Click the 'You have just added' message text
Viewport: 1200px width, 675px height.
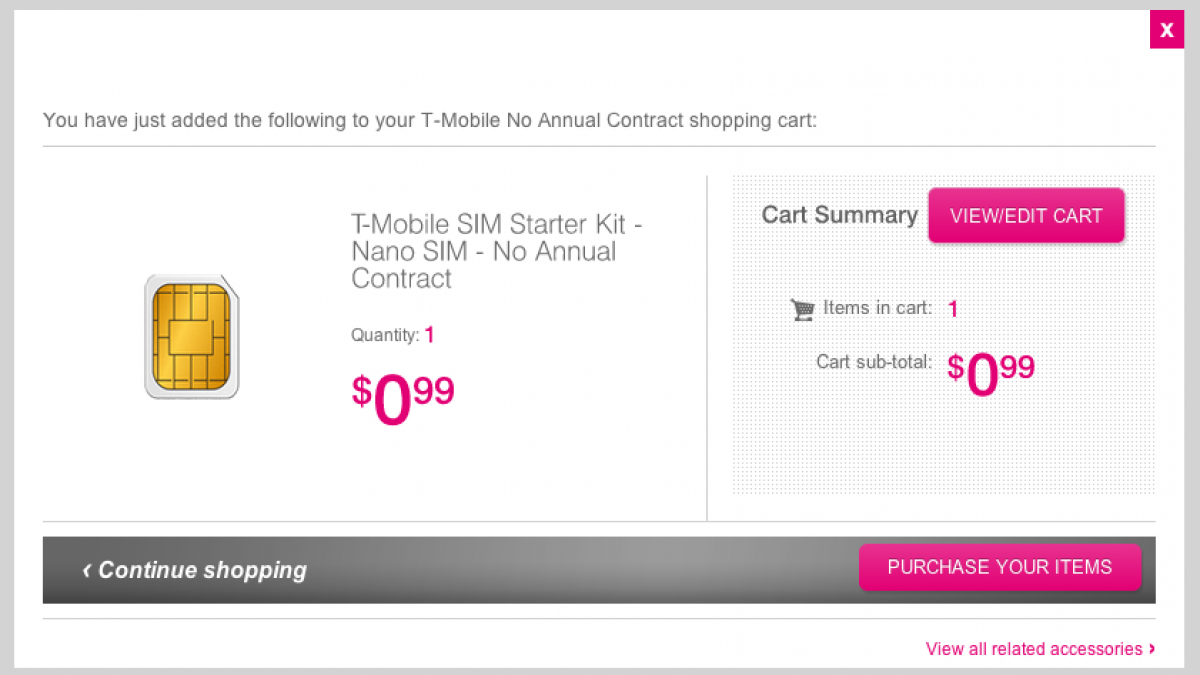(430, 121)
